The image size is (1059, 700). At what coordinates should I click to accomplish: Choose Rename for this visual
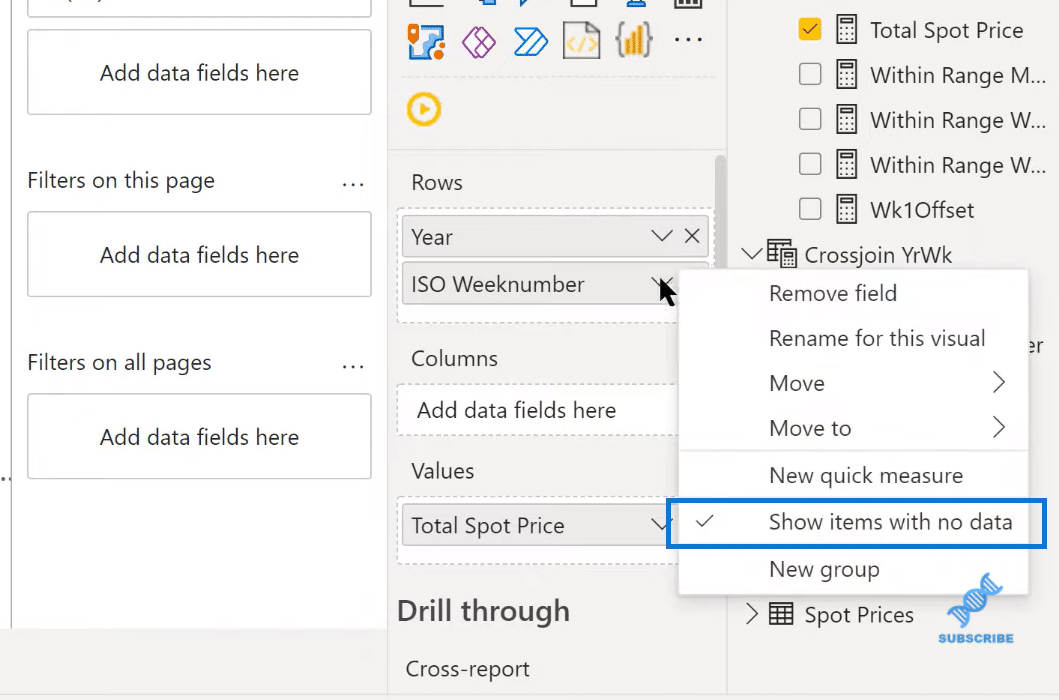[854, 338]
